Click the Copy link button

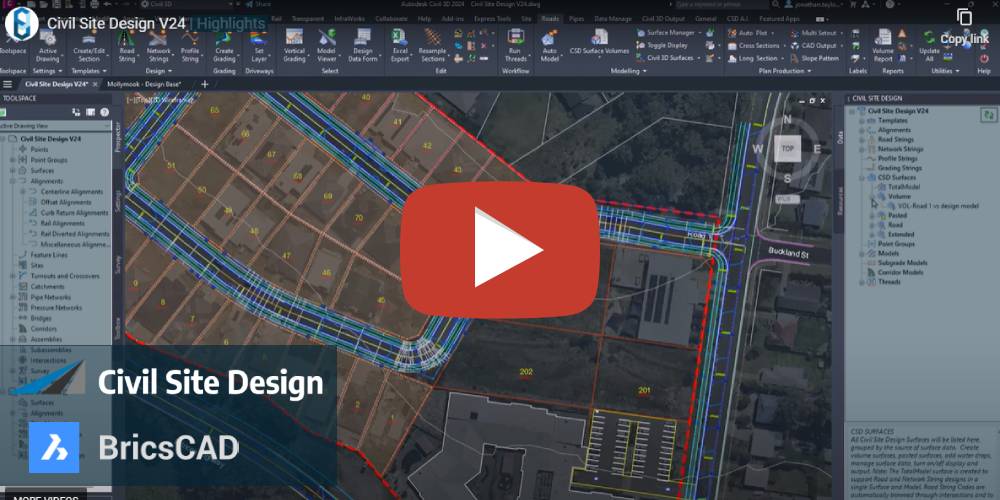964,27
